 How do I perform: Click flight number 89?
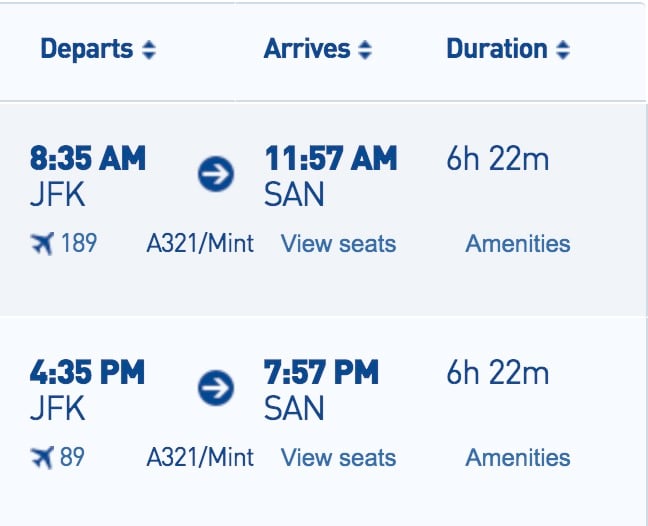pyautogui.click(x=72, y=457)
